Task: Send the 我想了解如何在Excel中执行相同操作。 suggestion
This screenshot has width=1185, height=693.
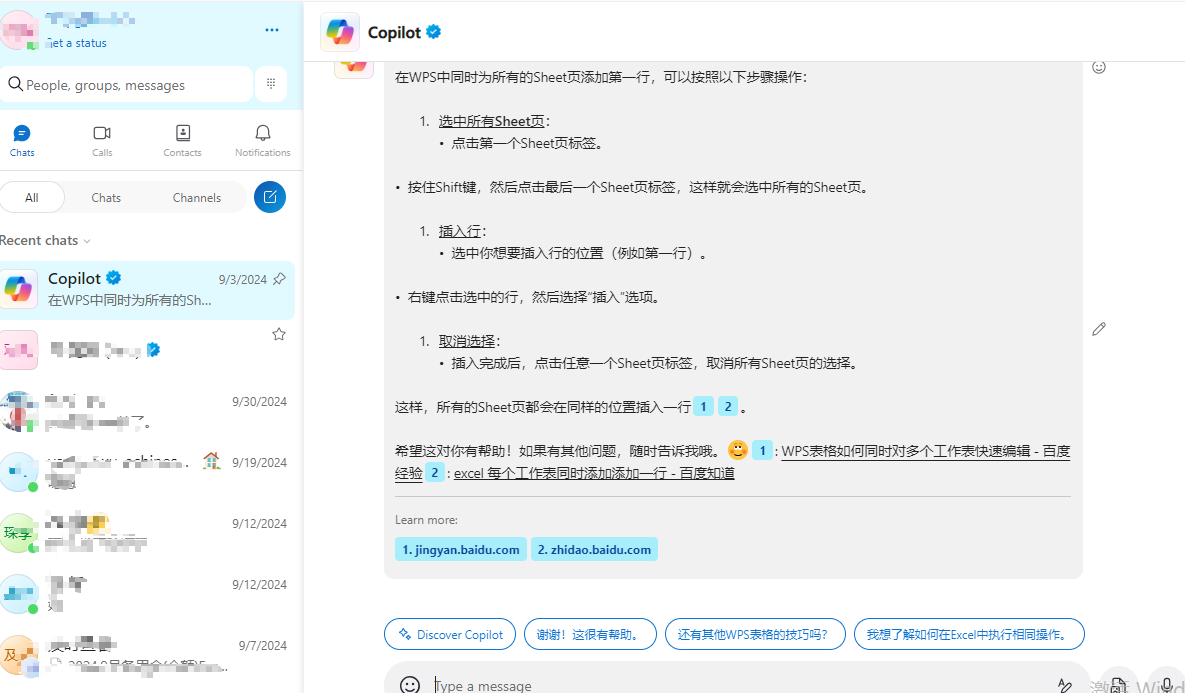Action: tap(969, 634)
